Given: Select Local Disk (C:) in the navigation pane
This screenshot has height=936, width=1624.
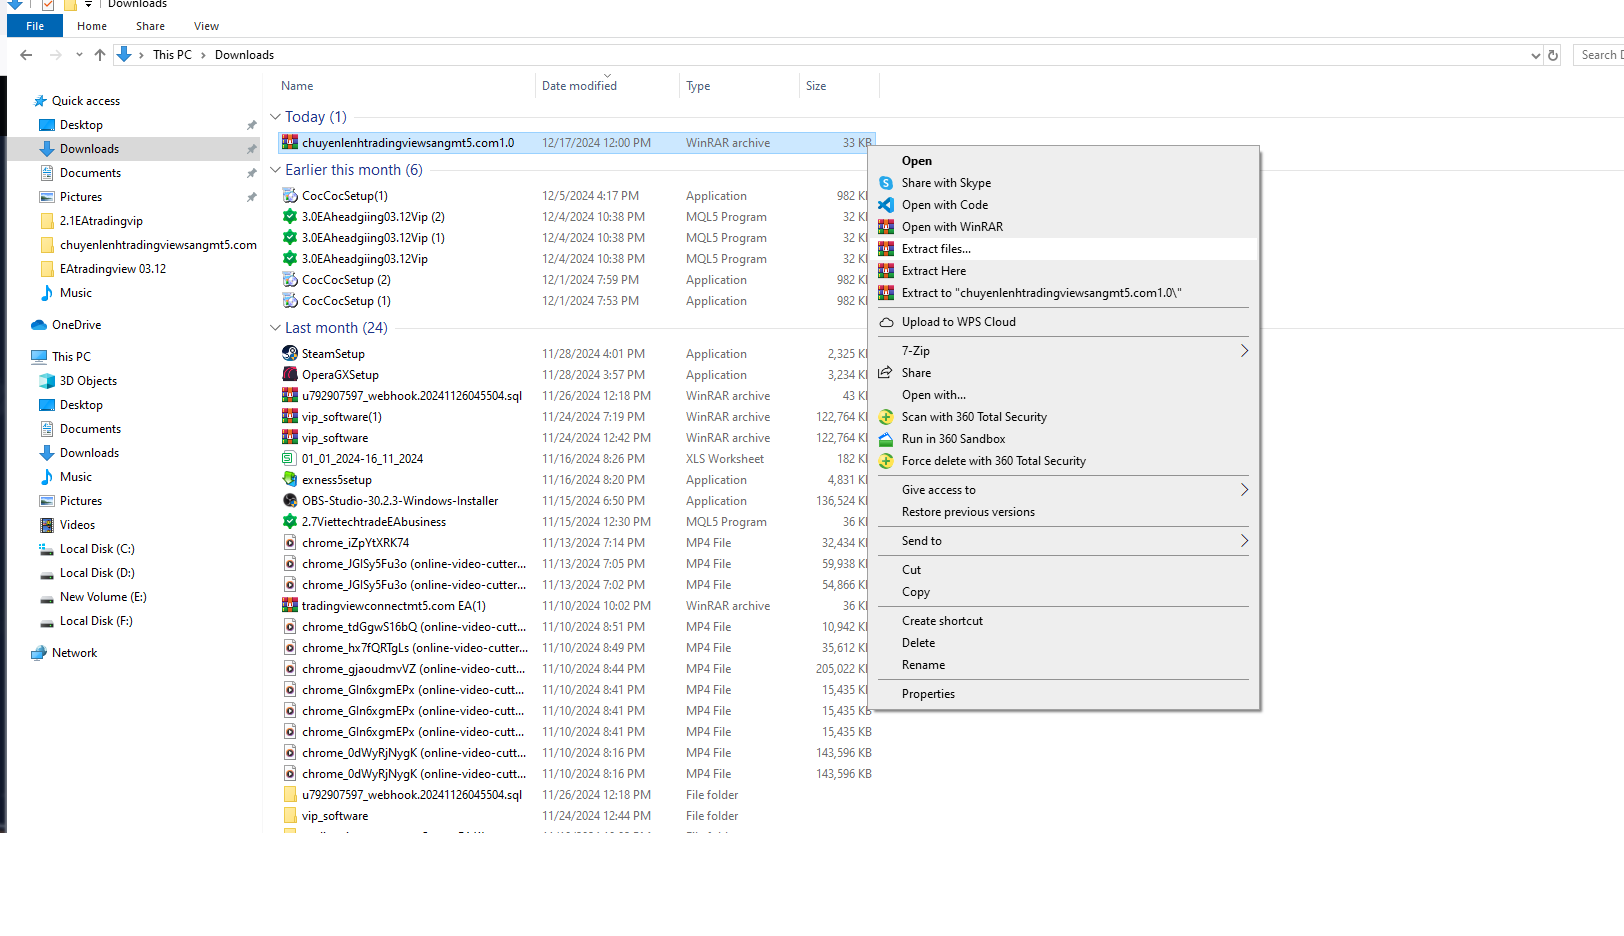Looking at the screenshot, I should pyautogui.click(x=97, y=549).
